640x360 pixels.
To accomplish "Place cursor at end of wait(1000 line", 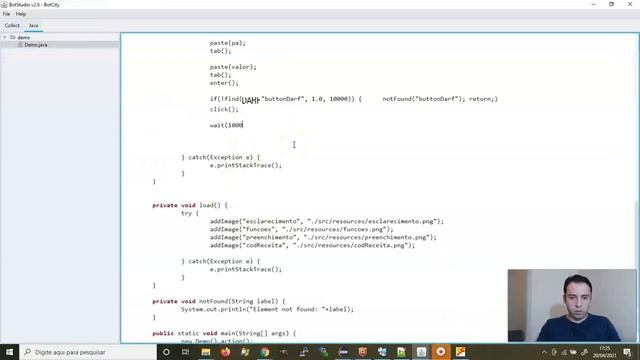I will click(243, 125).
